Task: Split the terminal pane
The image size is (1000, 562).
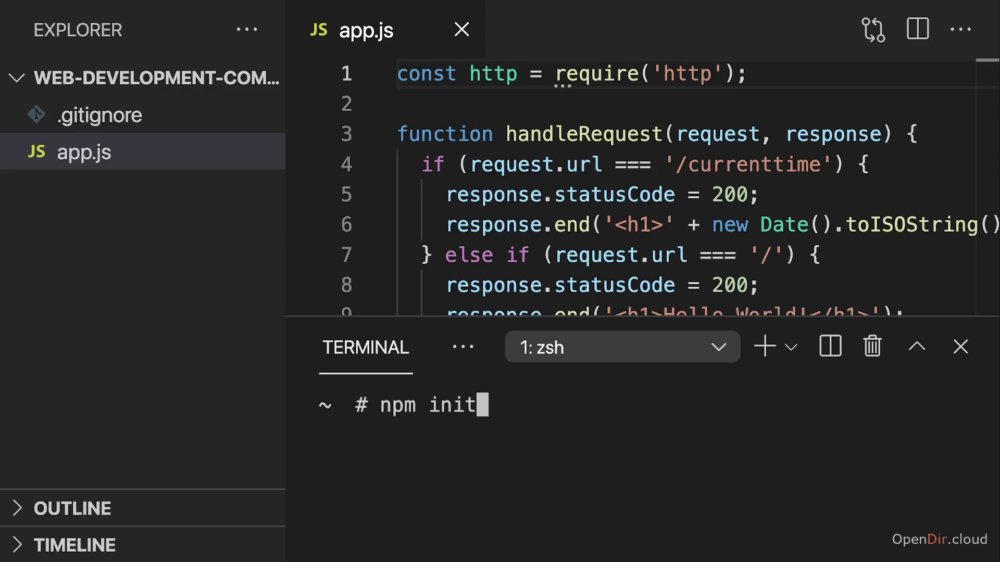Action: 830,346
